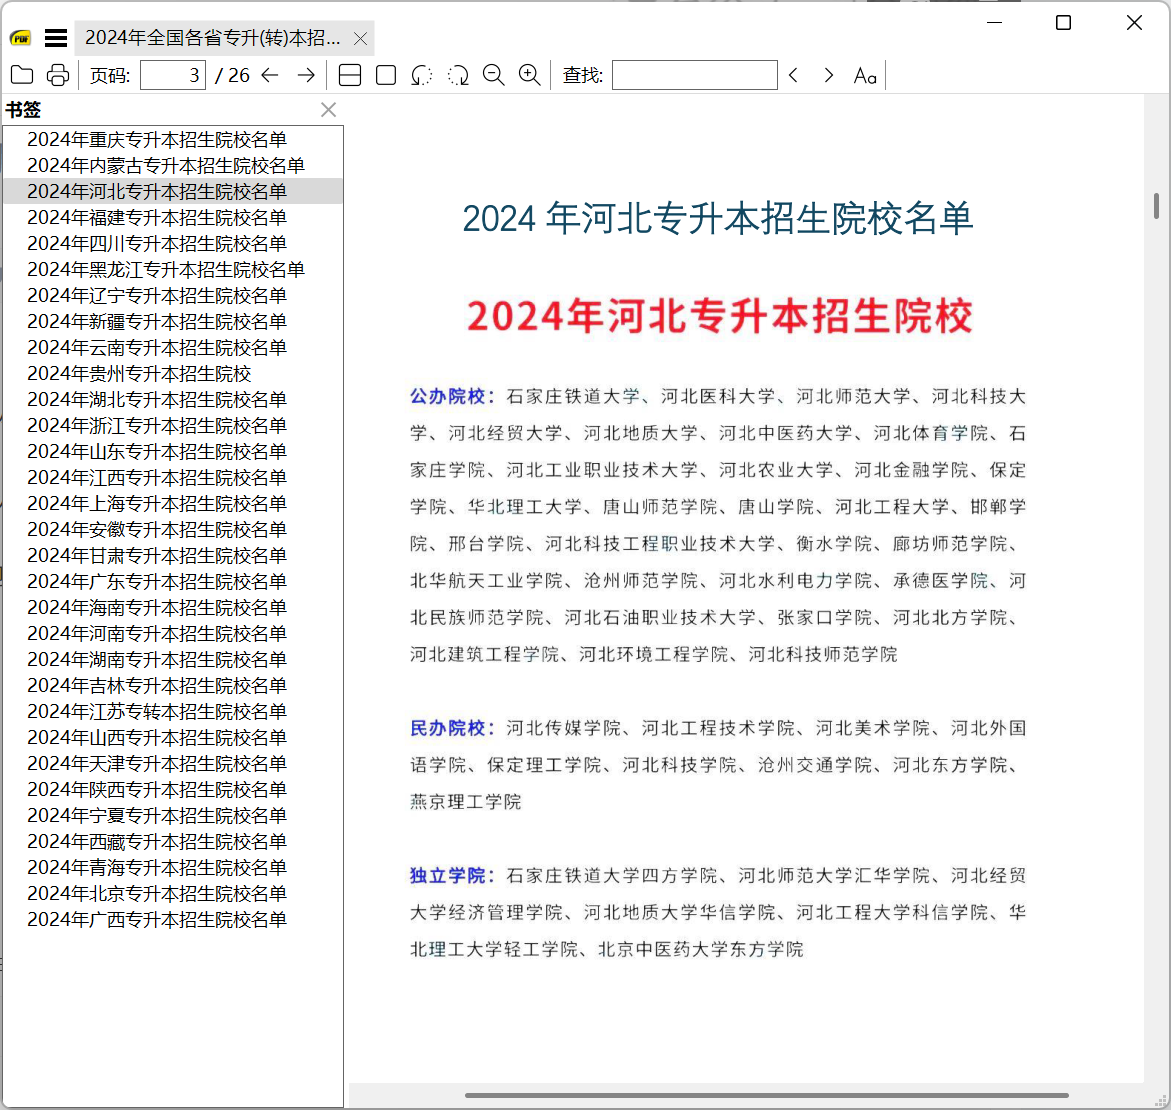This screenshot has height=1110, width=1171.
Task: Switch to single-page view
Action: (x=385, y=74)
